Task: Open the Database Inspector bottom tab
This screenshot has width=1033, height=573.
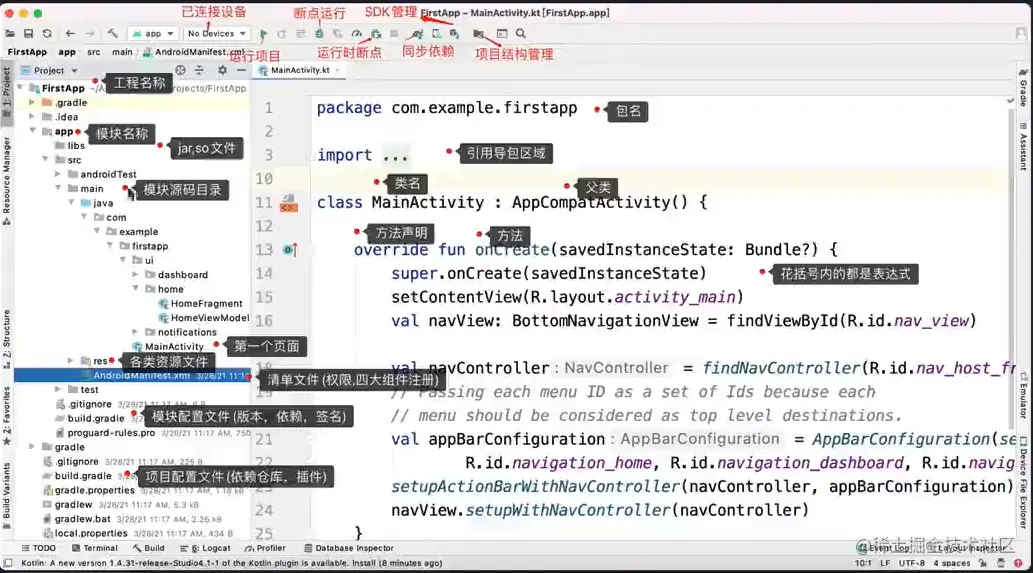Action: point(349,548)
